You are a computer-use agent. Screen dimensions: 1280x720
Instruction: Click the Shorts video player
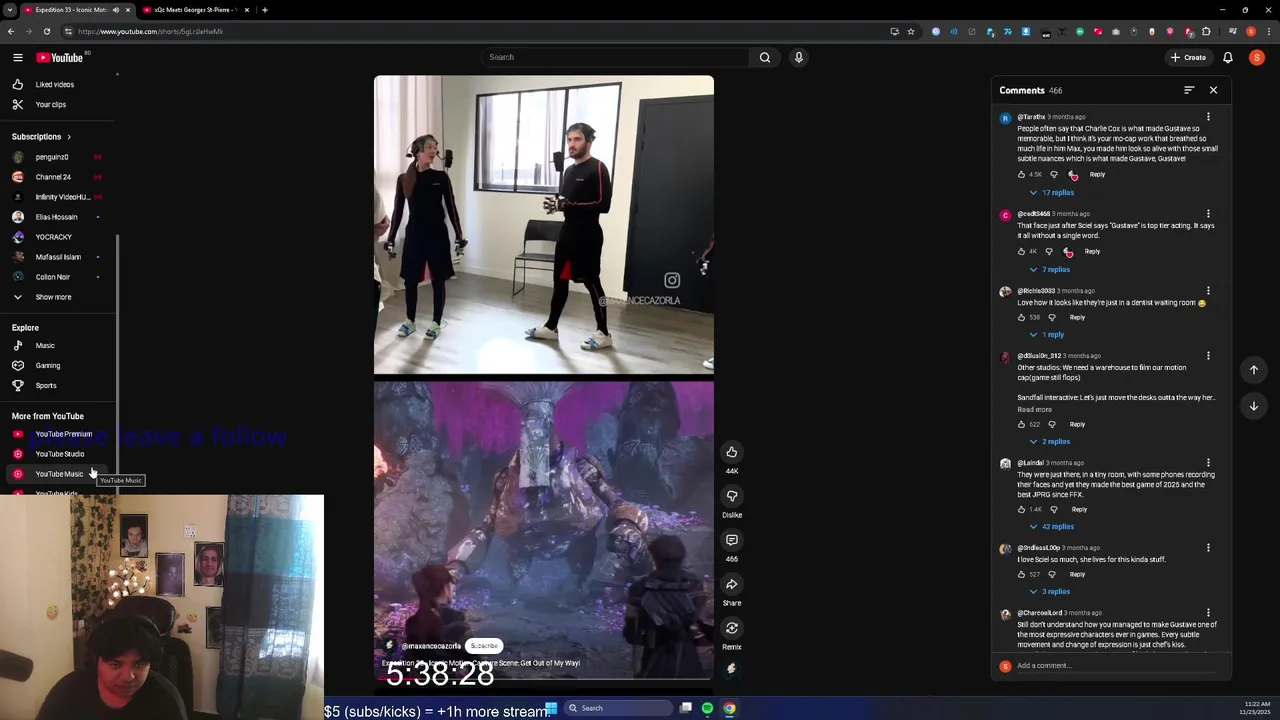[x=544, y=377]
